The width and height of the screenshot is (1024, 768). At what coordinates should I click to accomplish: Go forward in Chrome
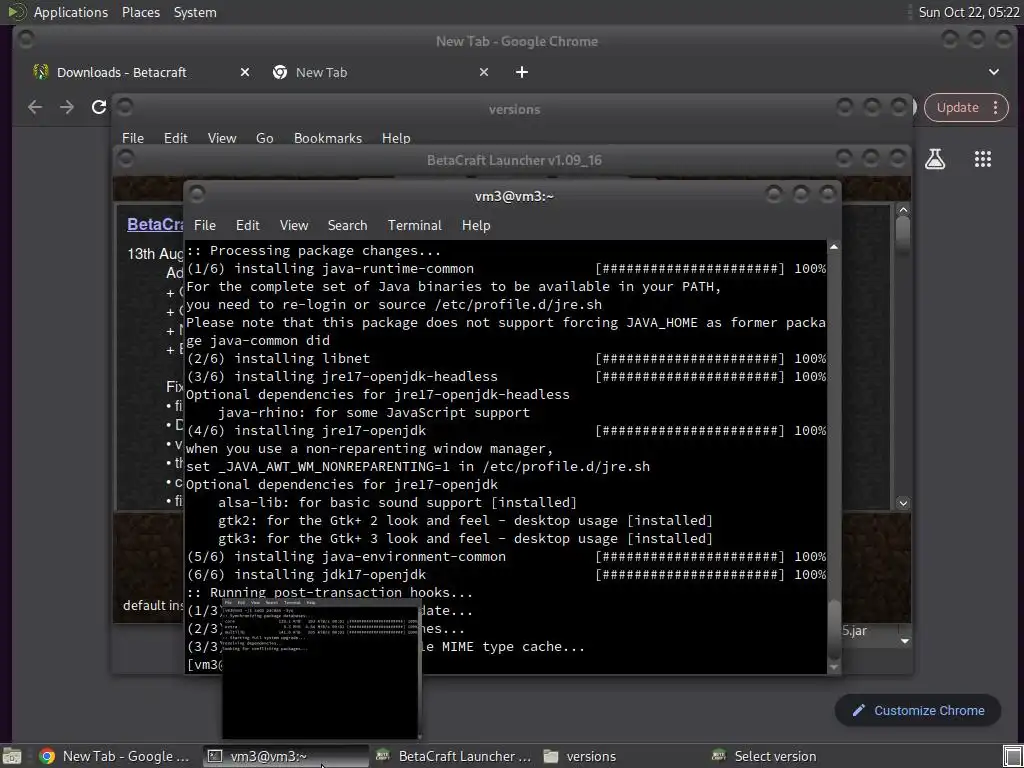tap(67, 107)
